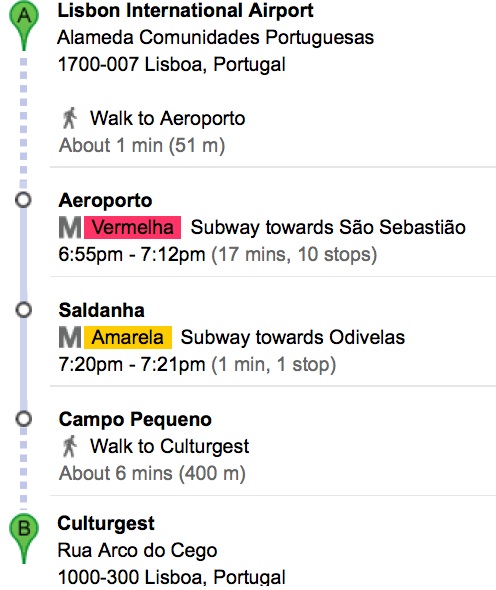
Task: Click the Campo Pequeno stop circle marker
Action: point(23,419)
